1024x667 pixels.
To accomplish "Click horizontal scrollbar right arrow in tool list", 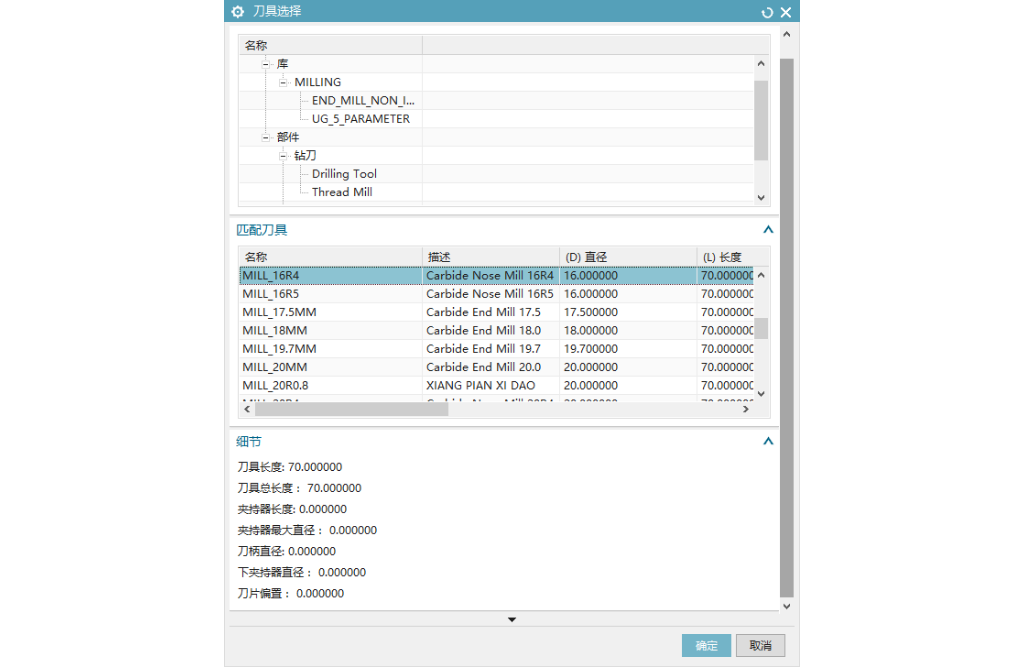I will (x=745, y=409).
